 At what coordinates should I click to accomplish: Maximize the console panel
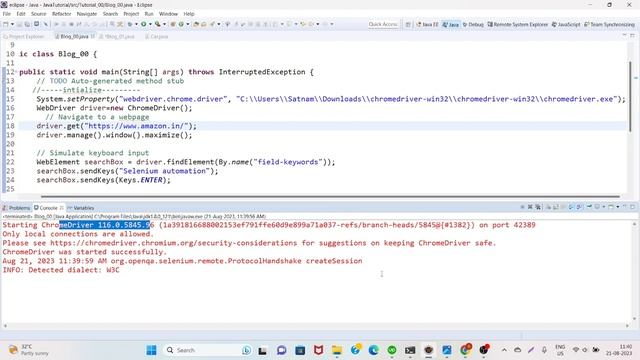point(632,207)
